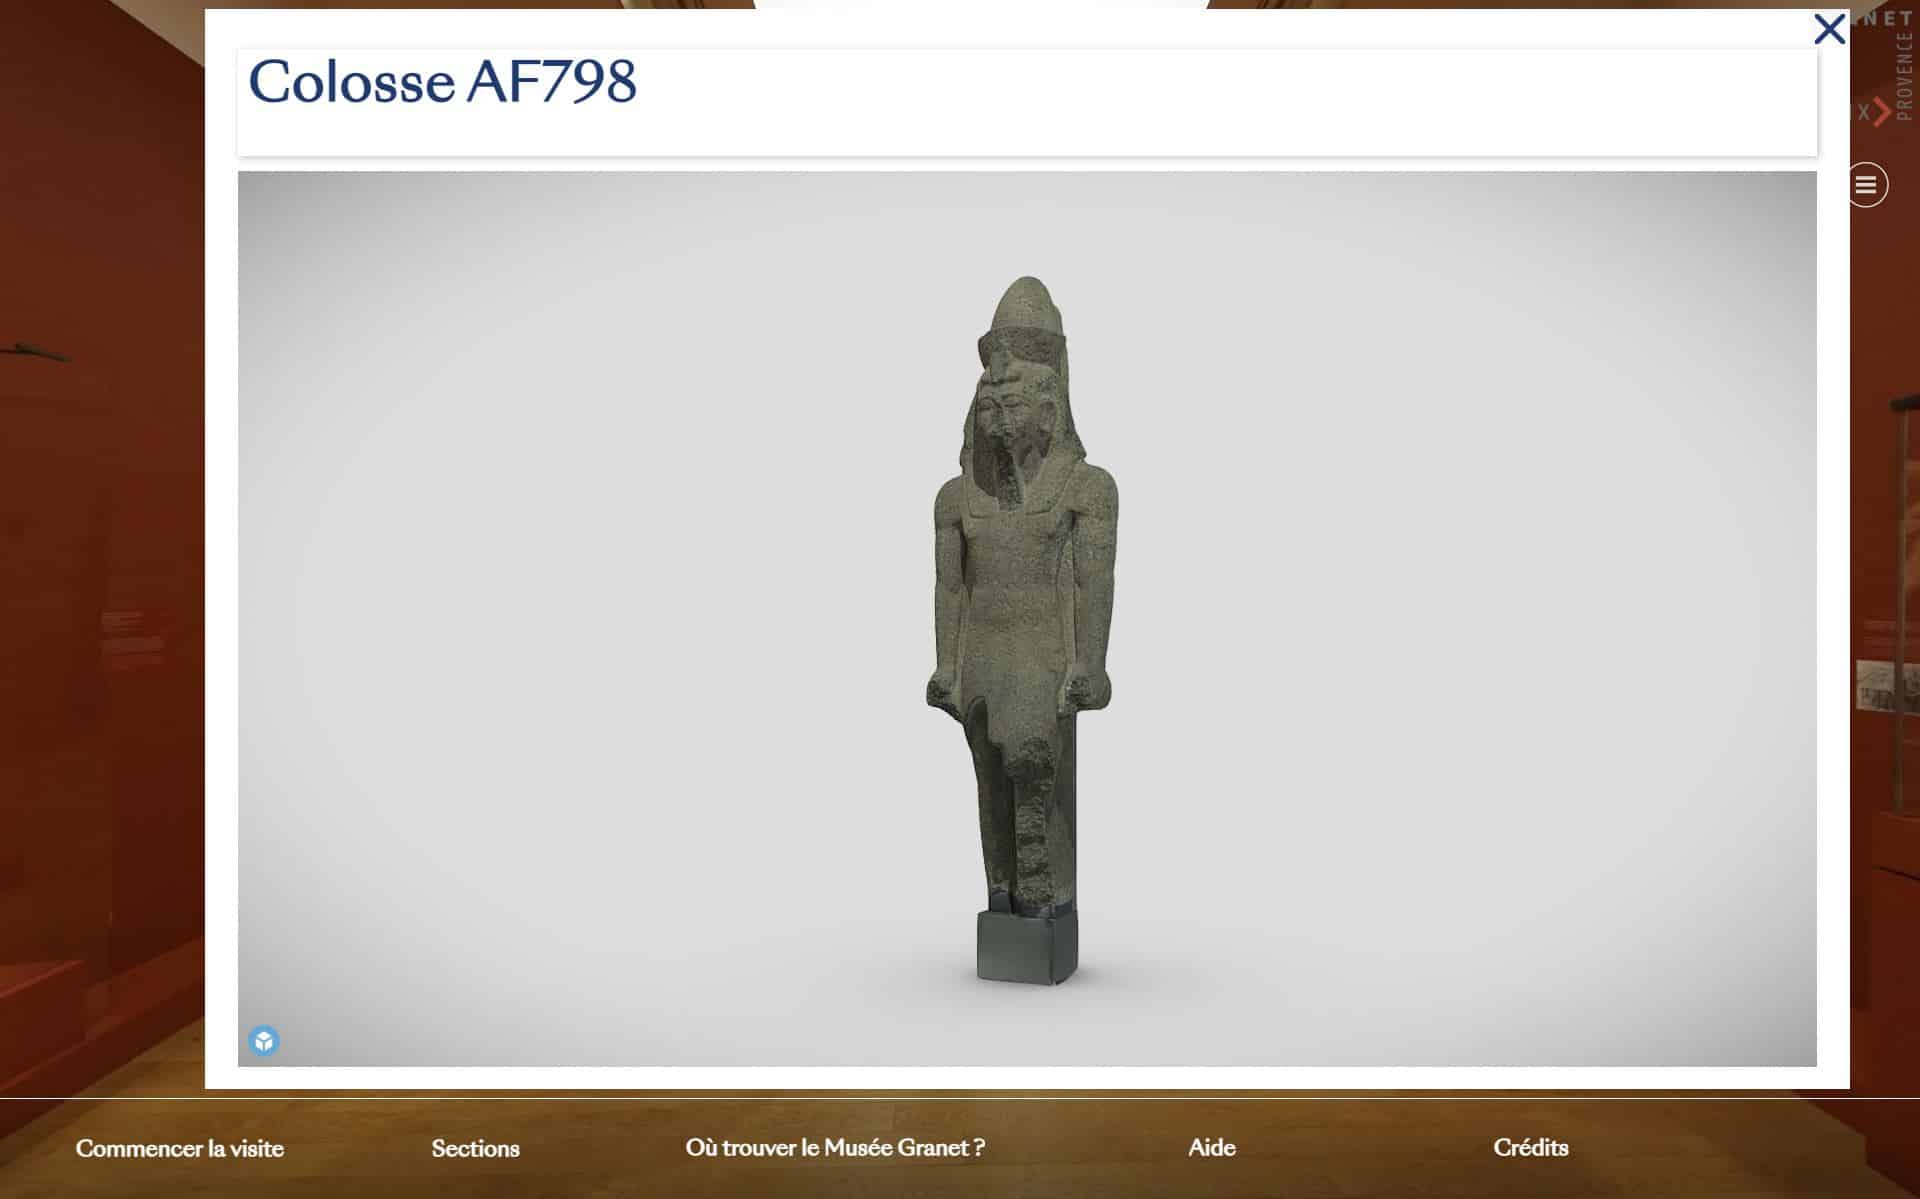Screen dimensions: 1920x1199
Task: Open Où trouver le Musée Granet ?
Action: (x=835, y=1147)
